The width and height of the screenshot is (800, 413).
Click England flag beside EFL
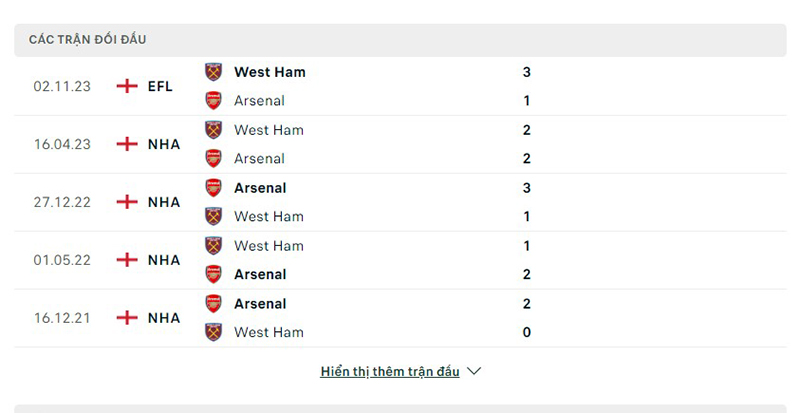pos(127,86)
